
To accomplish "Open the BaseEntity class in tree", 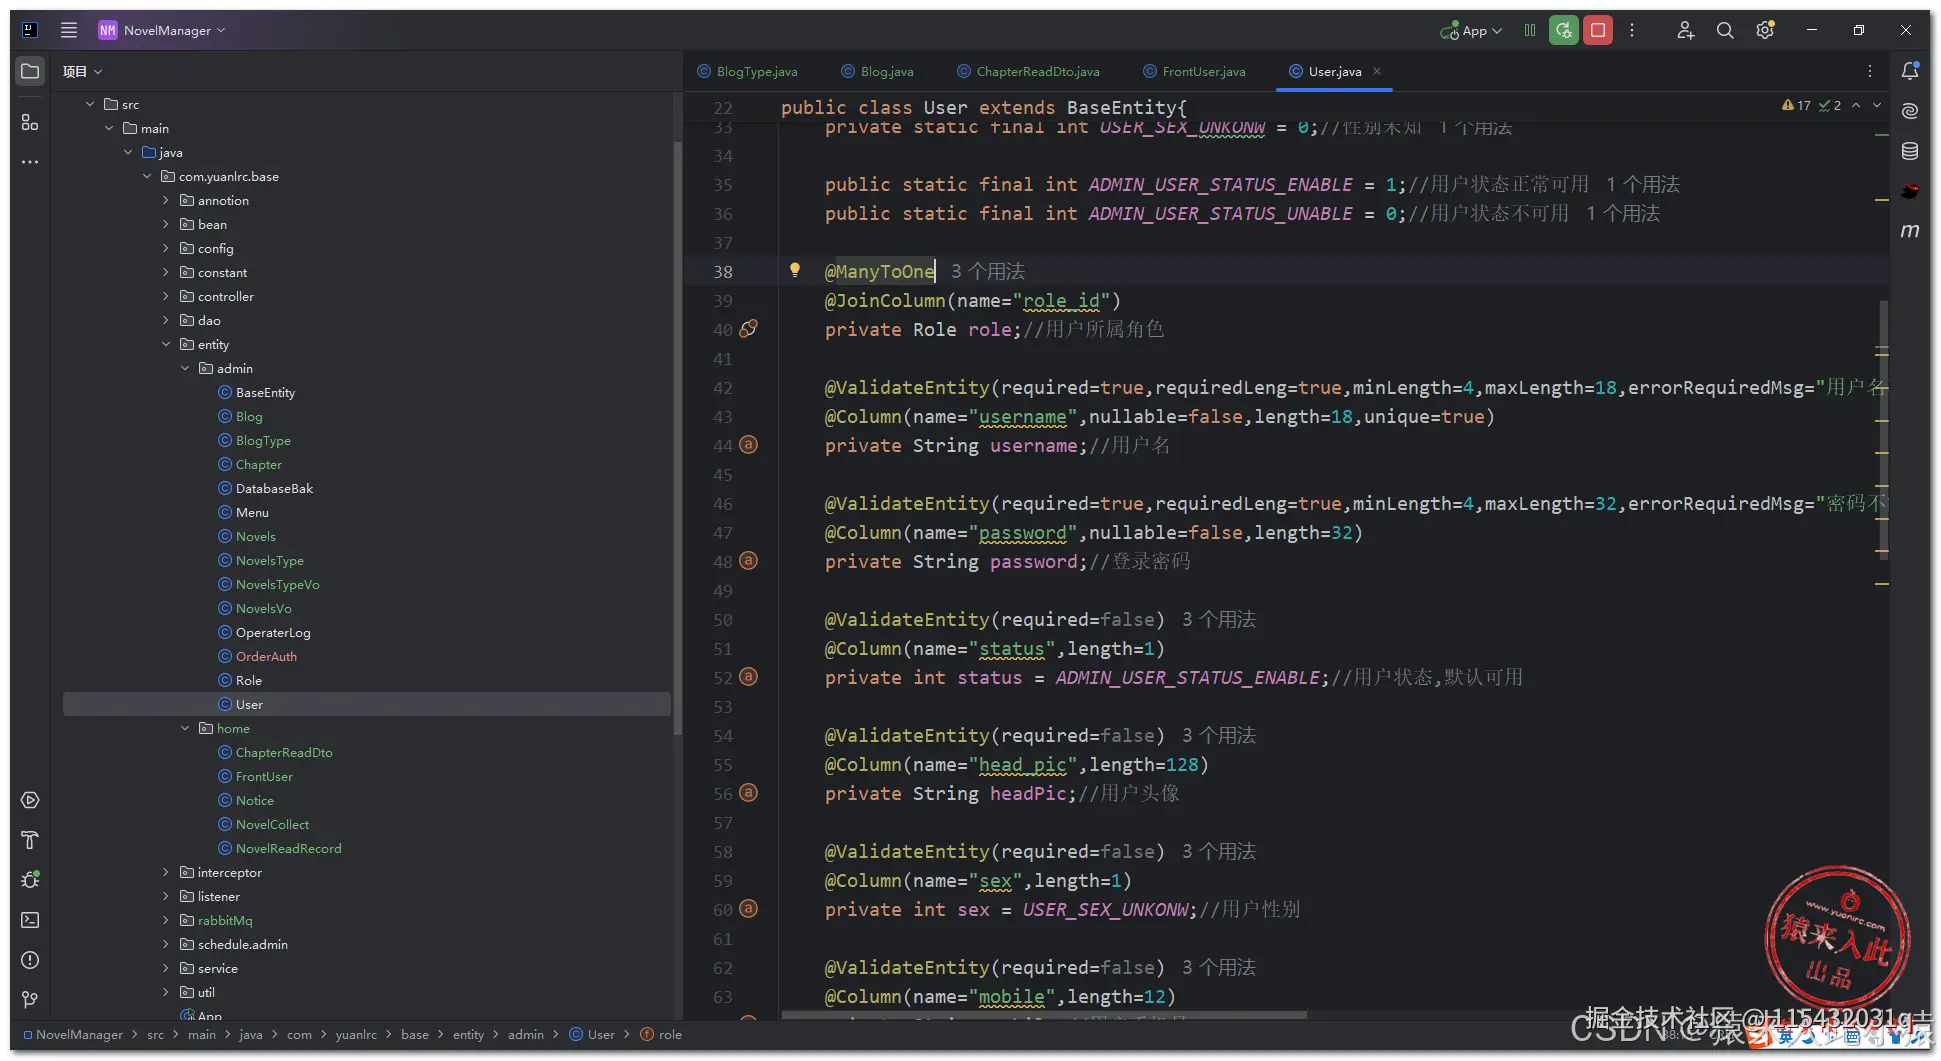I will pos(265,392).
